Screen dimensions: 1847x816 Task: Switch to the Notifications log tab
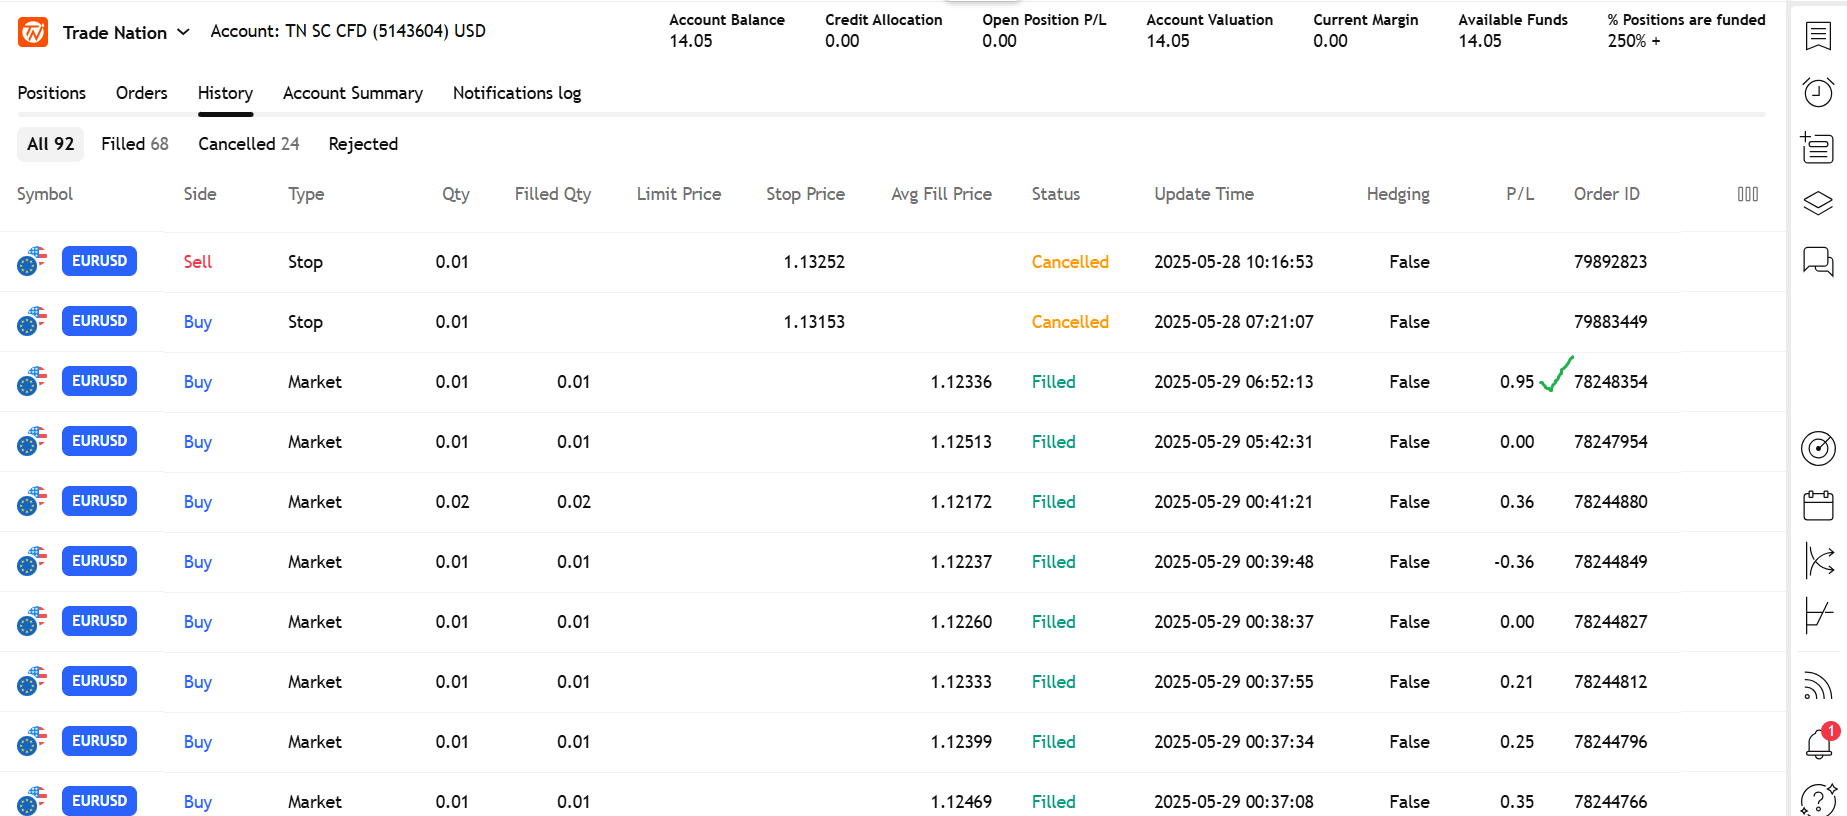tap(516, 93)
